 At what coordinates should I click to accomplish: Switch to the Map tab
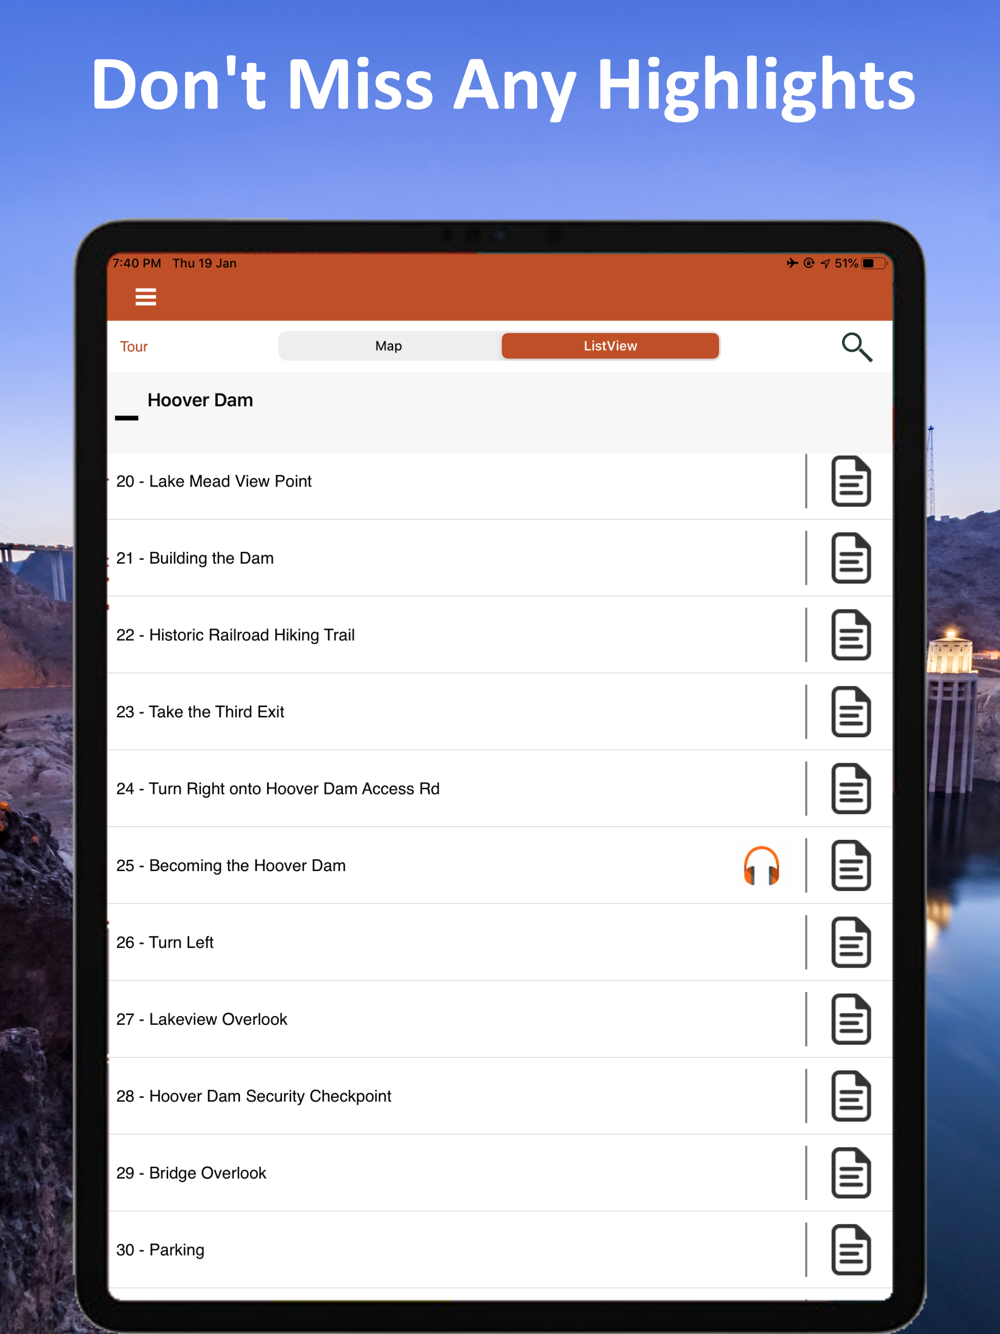point(389,346)
